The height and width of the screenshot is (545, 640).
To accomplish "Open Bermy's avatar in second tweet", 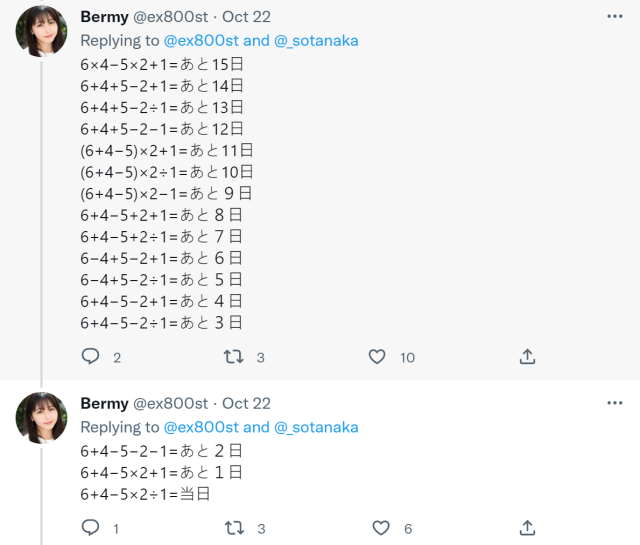I will point(42,417).
